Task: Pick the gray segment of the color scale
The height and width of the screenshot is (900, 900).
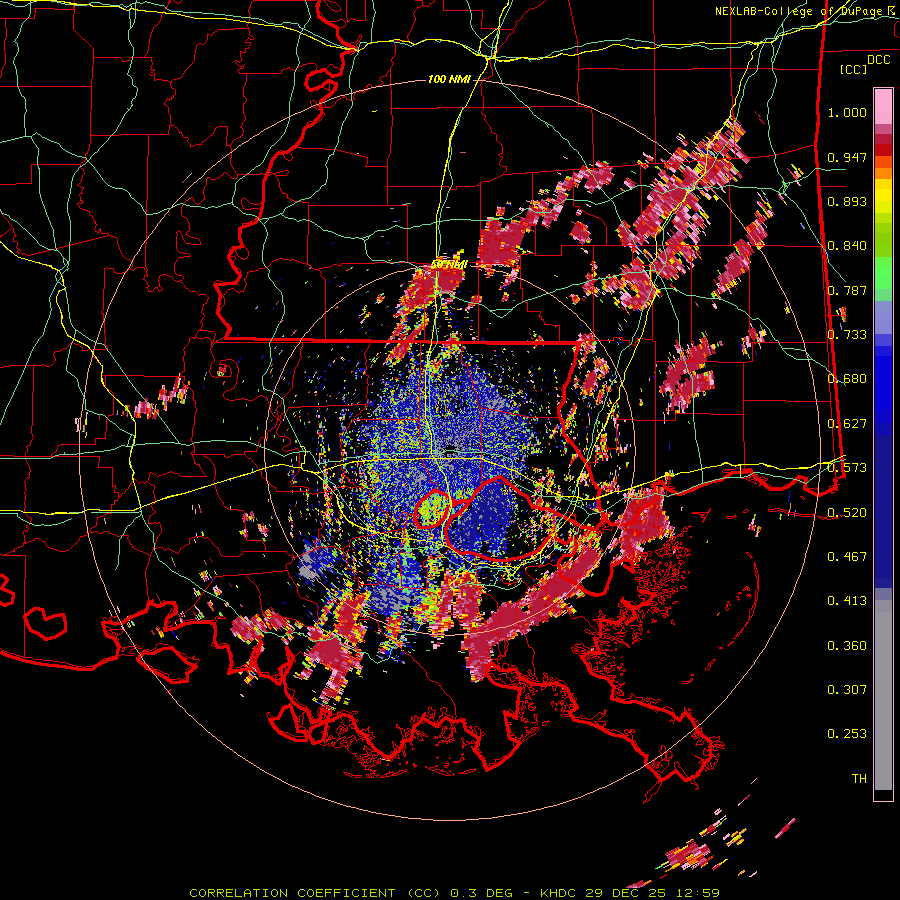Action: tap(883, 695)
